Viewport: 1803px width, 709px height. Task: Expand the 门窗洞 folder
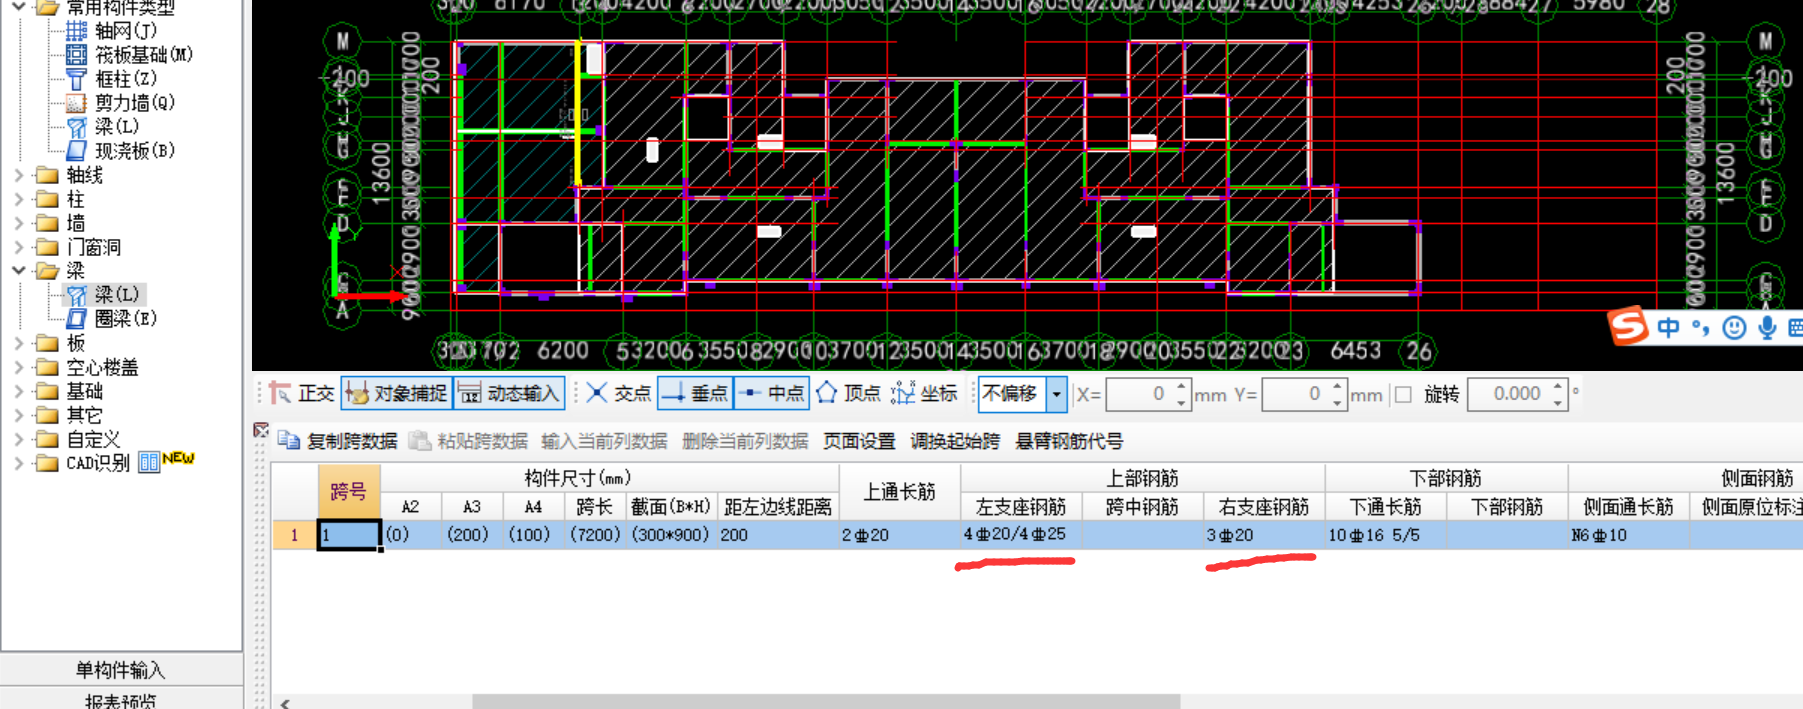[x=18, y=247]
